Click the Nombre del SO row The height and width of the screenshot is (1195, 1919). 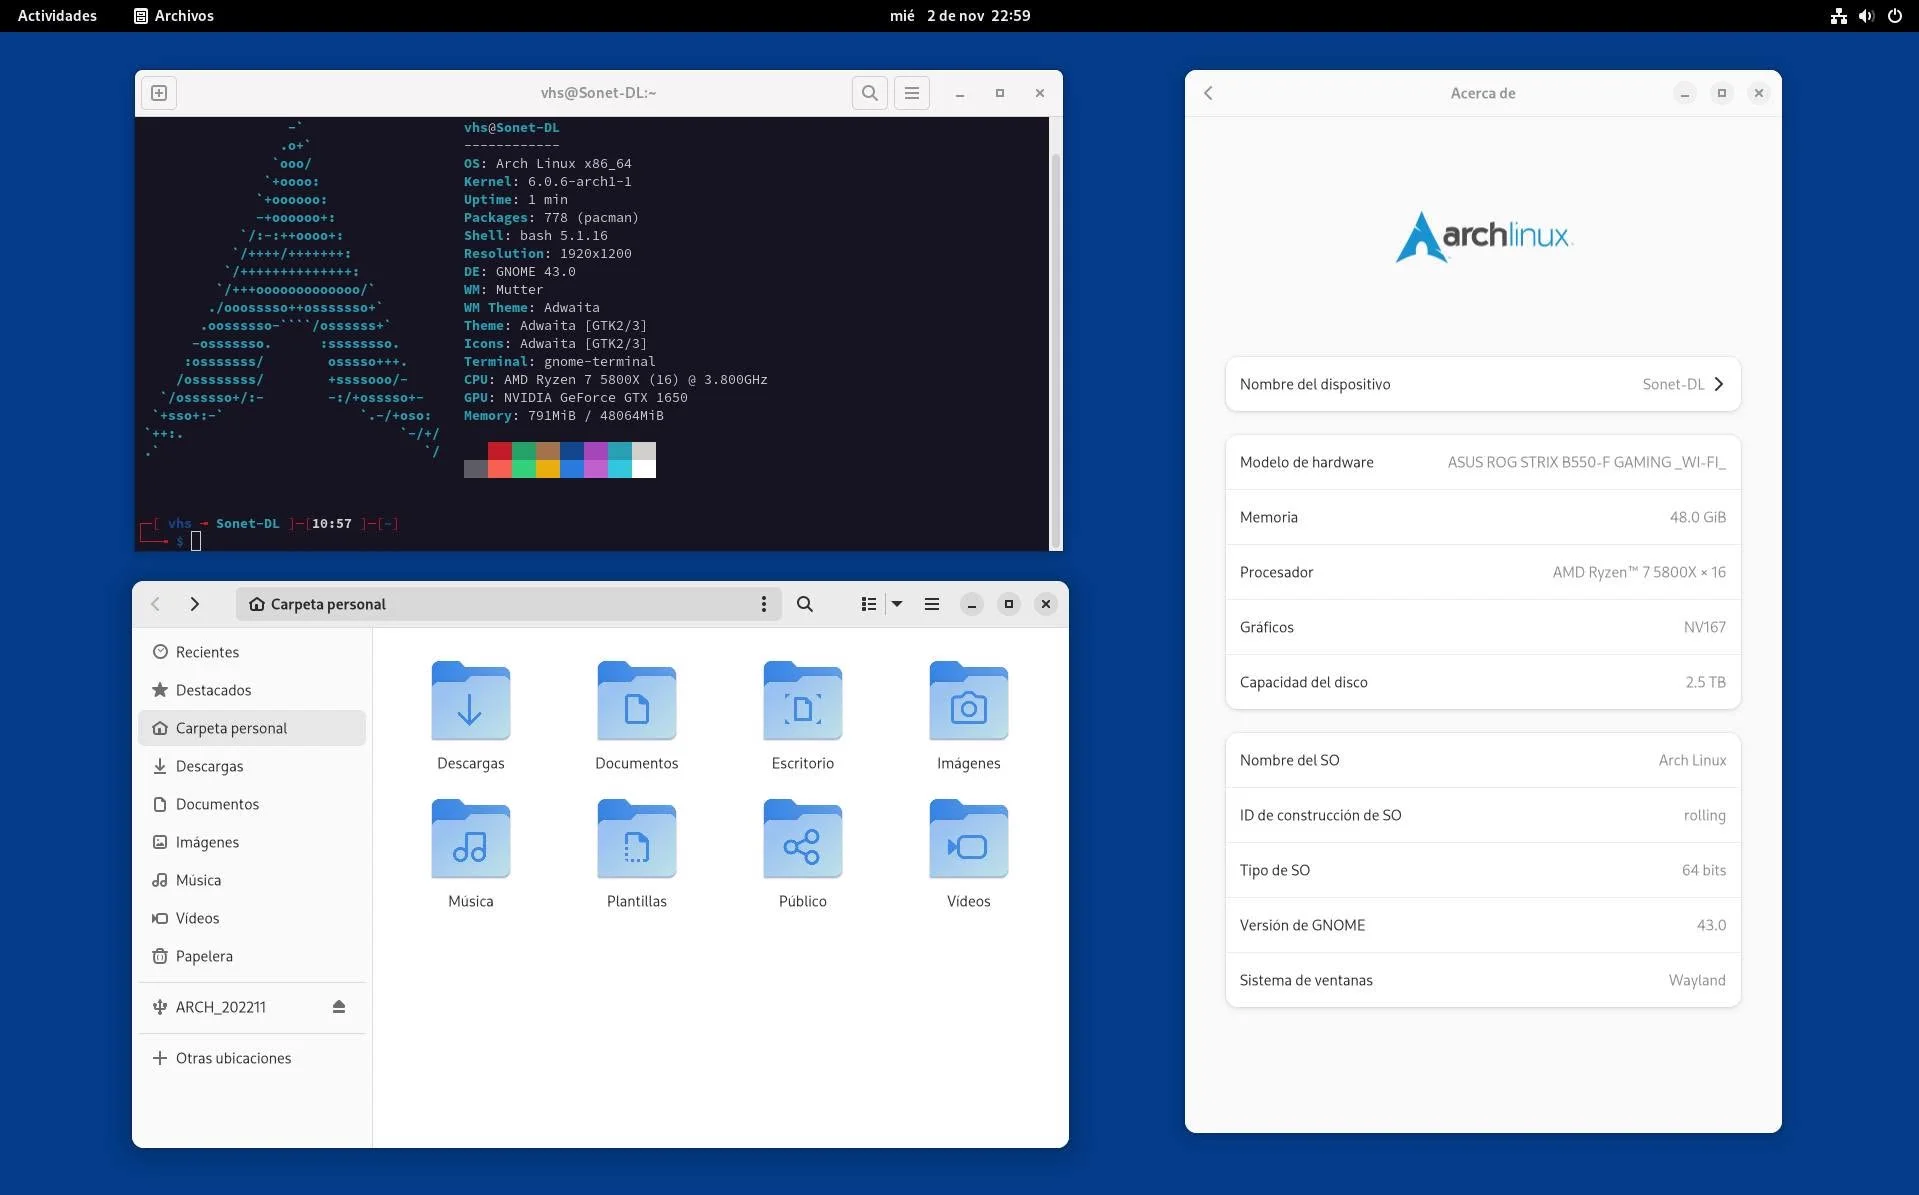coord(1483,760)
